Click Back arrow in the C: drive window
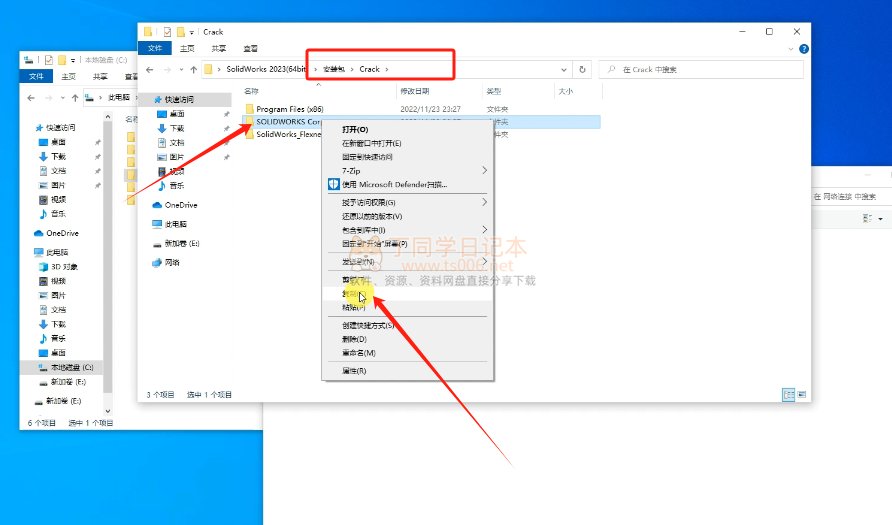The image size is (892, 525). tap(31, 98)
